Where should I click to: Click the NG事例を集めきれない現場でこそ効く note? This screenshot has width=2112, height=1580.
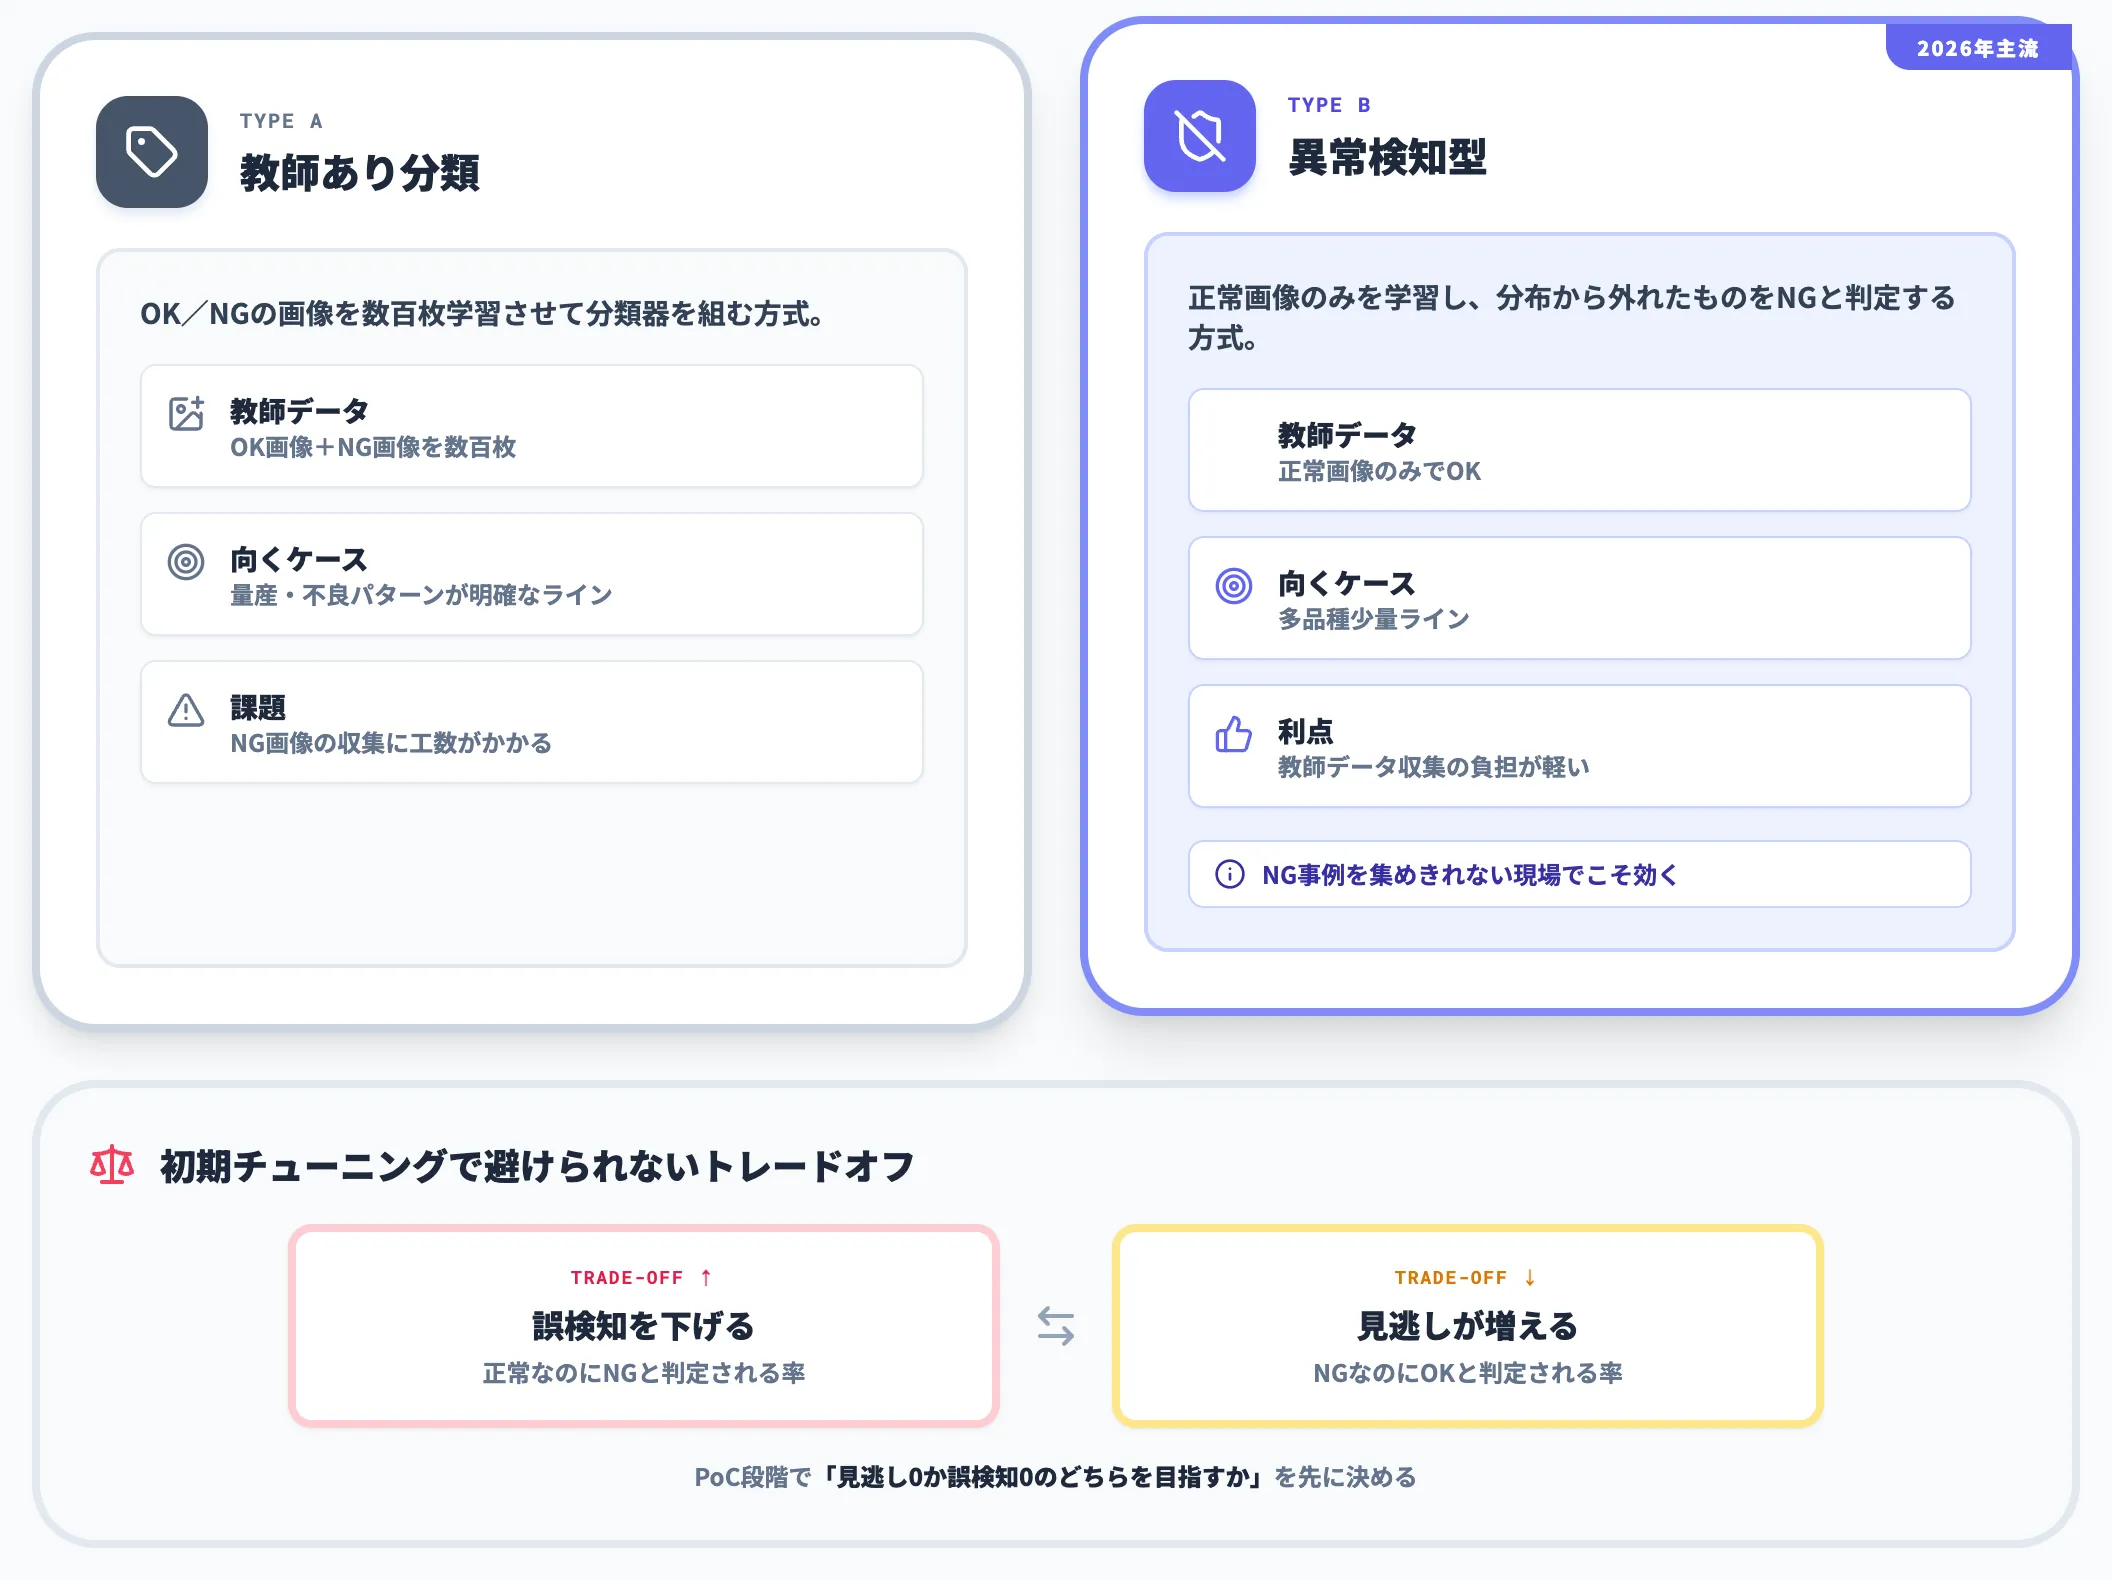1580,874
